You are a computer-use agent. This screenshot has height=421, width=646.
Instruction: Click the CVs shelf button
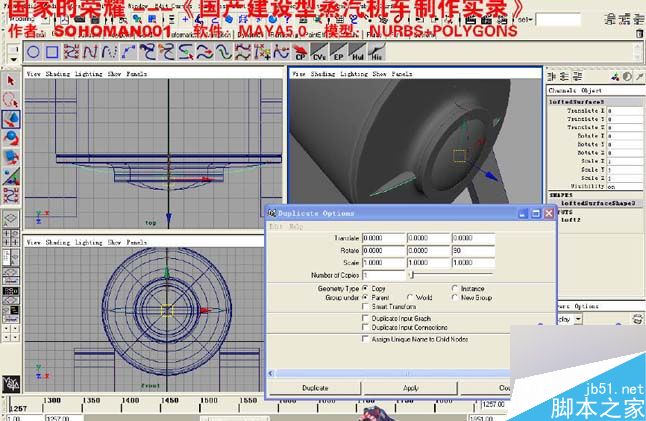tap(319, 52)
